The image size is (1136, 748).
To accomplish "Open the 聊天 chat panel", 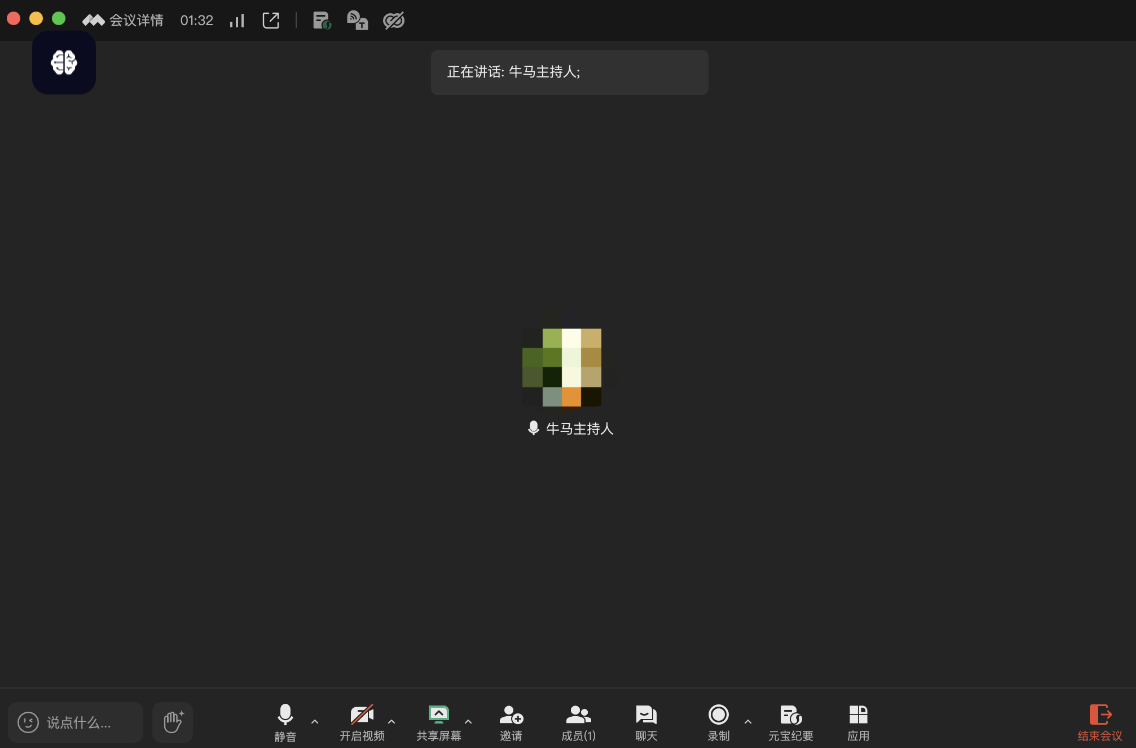I will click(x=645, y=720).
